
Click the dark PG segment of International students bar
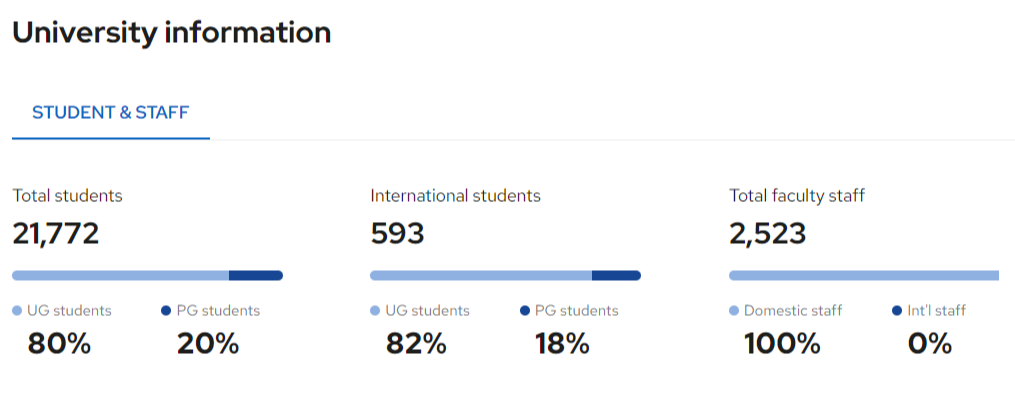(616, 276)
